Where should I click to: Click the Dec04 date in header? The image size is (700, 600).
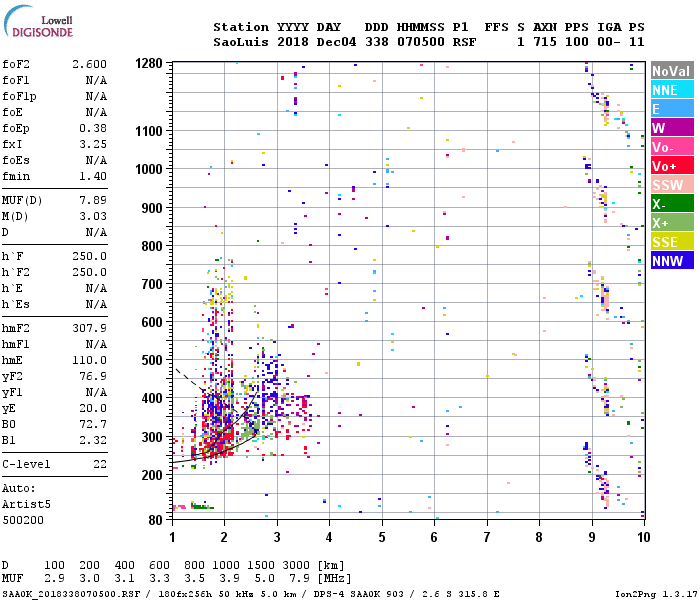pos(336,42)
